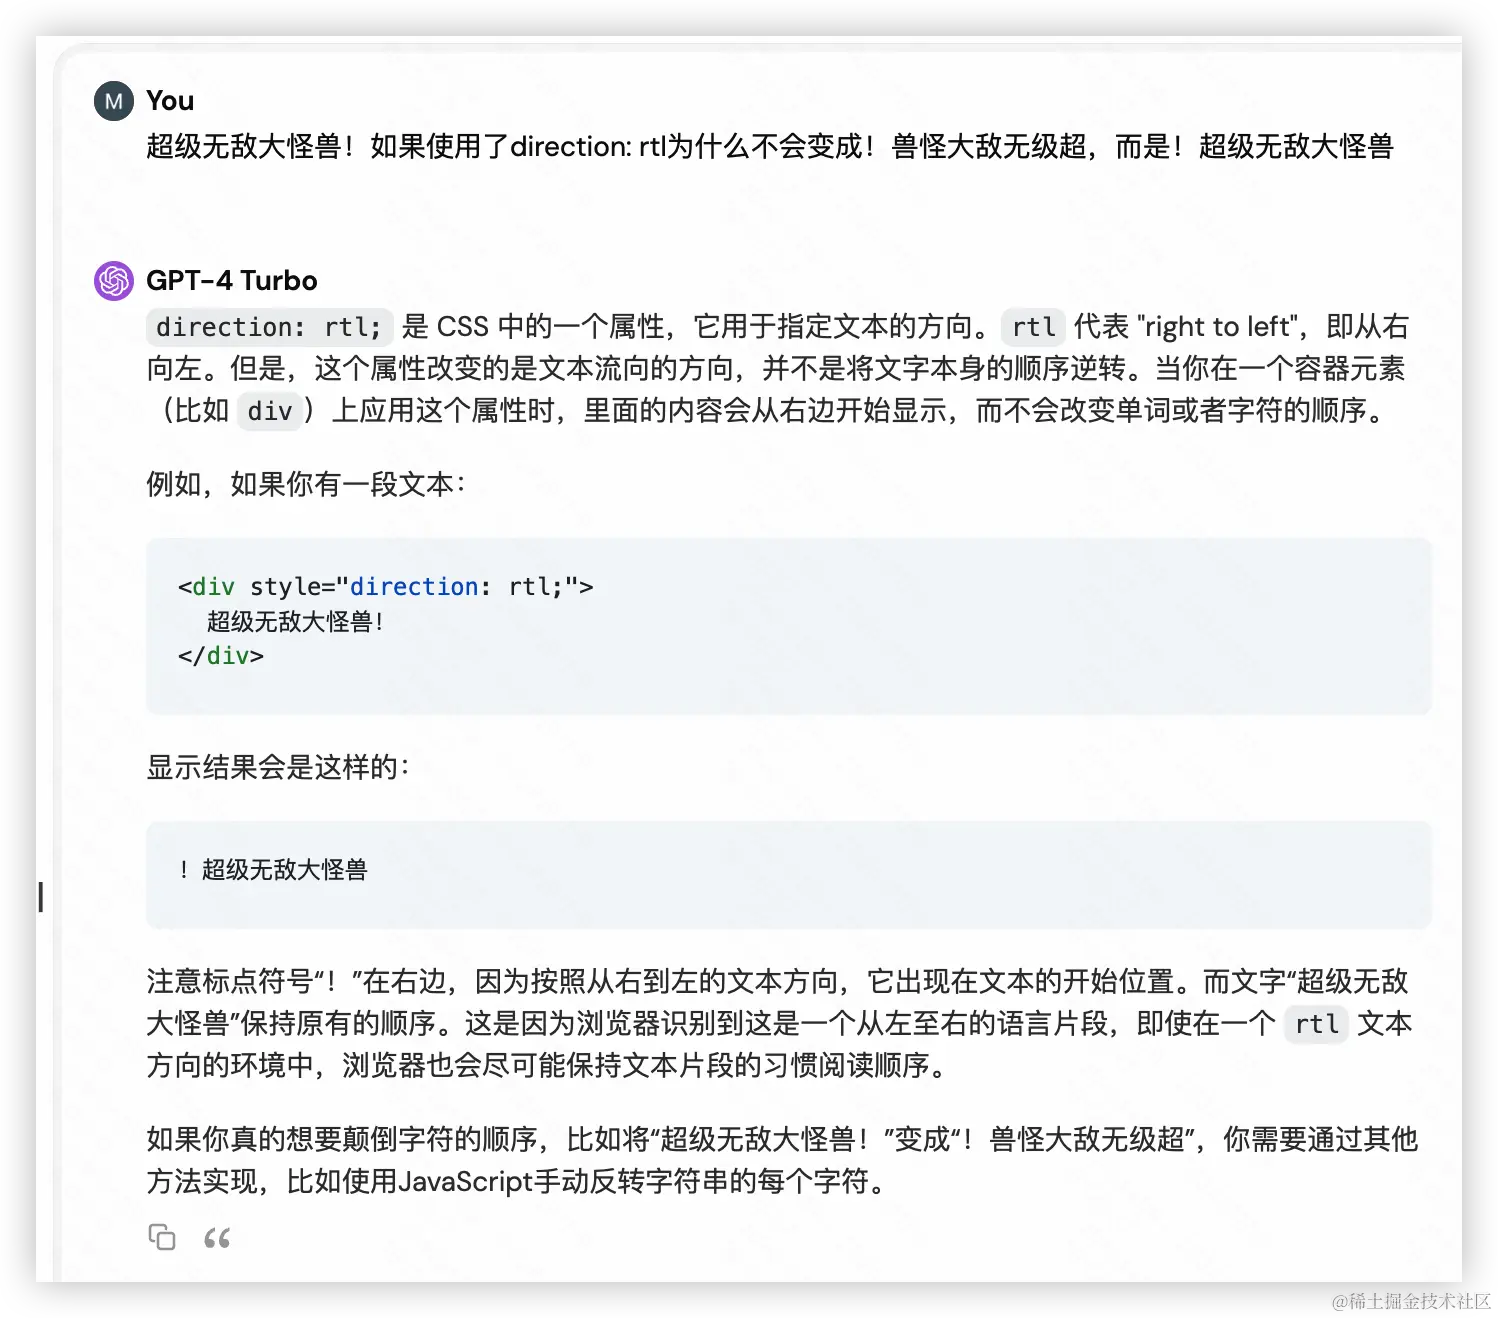This screenshot has height=1318, width=1498.
Task: Click the quote reply icon
Action: pos(217,1238)
